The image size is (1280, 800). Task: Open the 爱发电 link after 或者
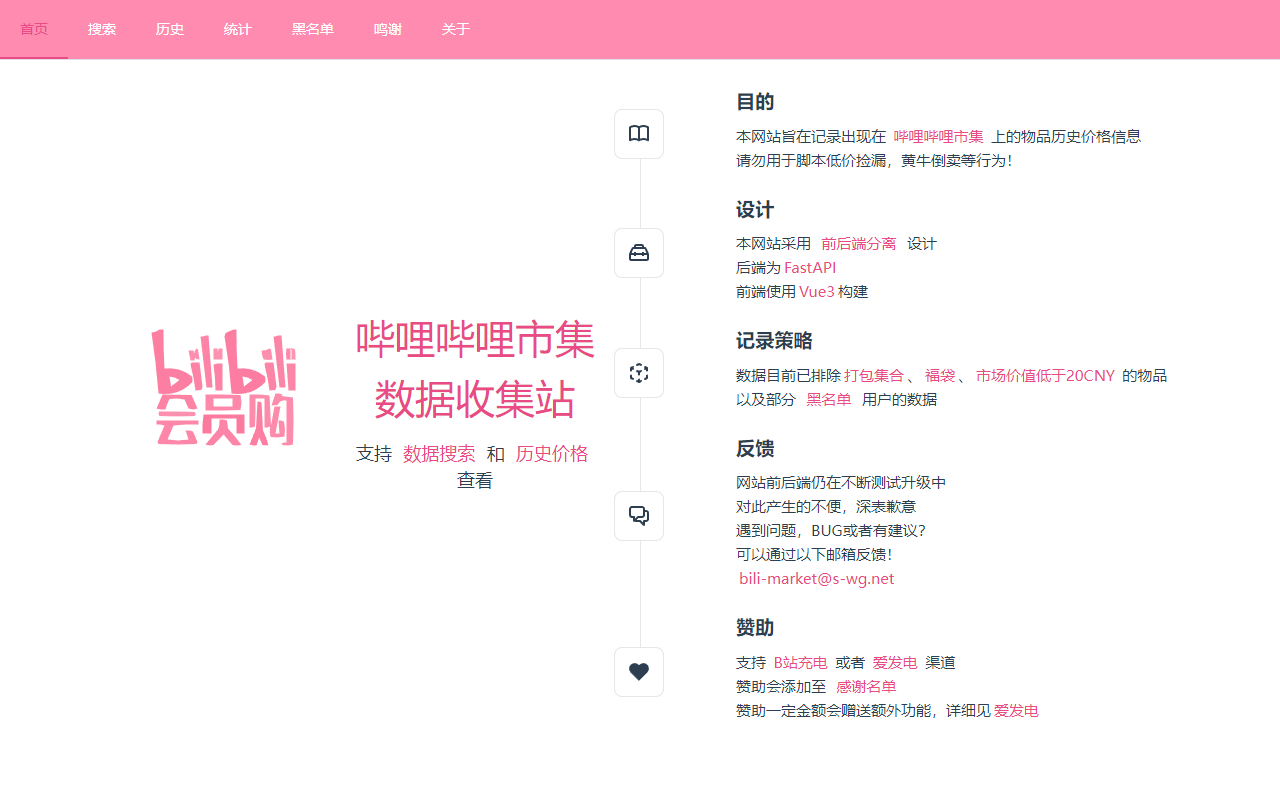pyautogui.click(x=895, y=663)
